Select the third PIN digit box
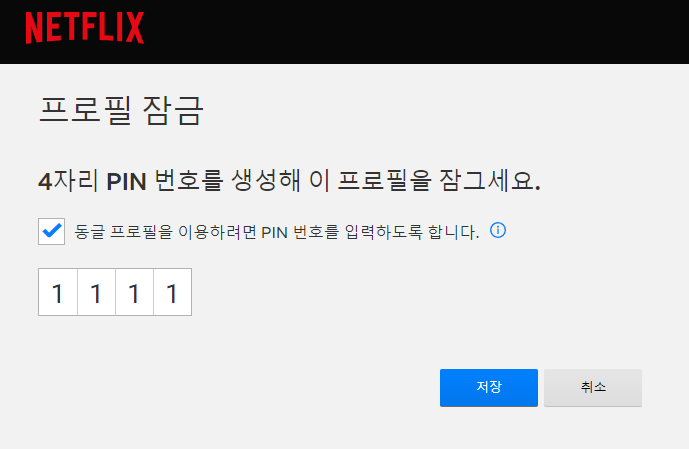 (x=134, y=292)
